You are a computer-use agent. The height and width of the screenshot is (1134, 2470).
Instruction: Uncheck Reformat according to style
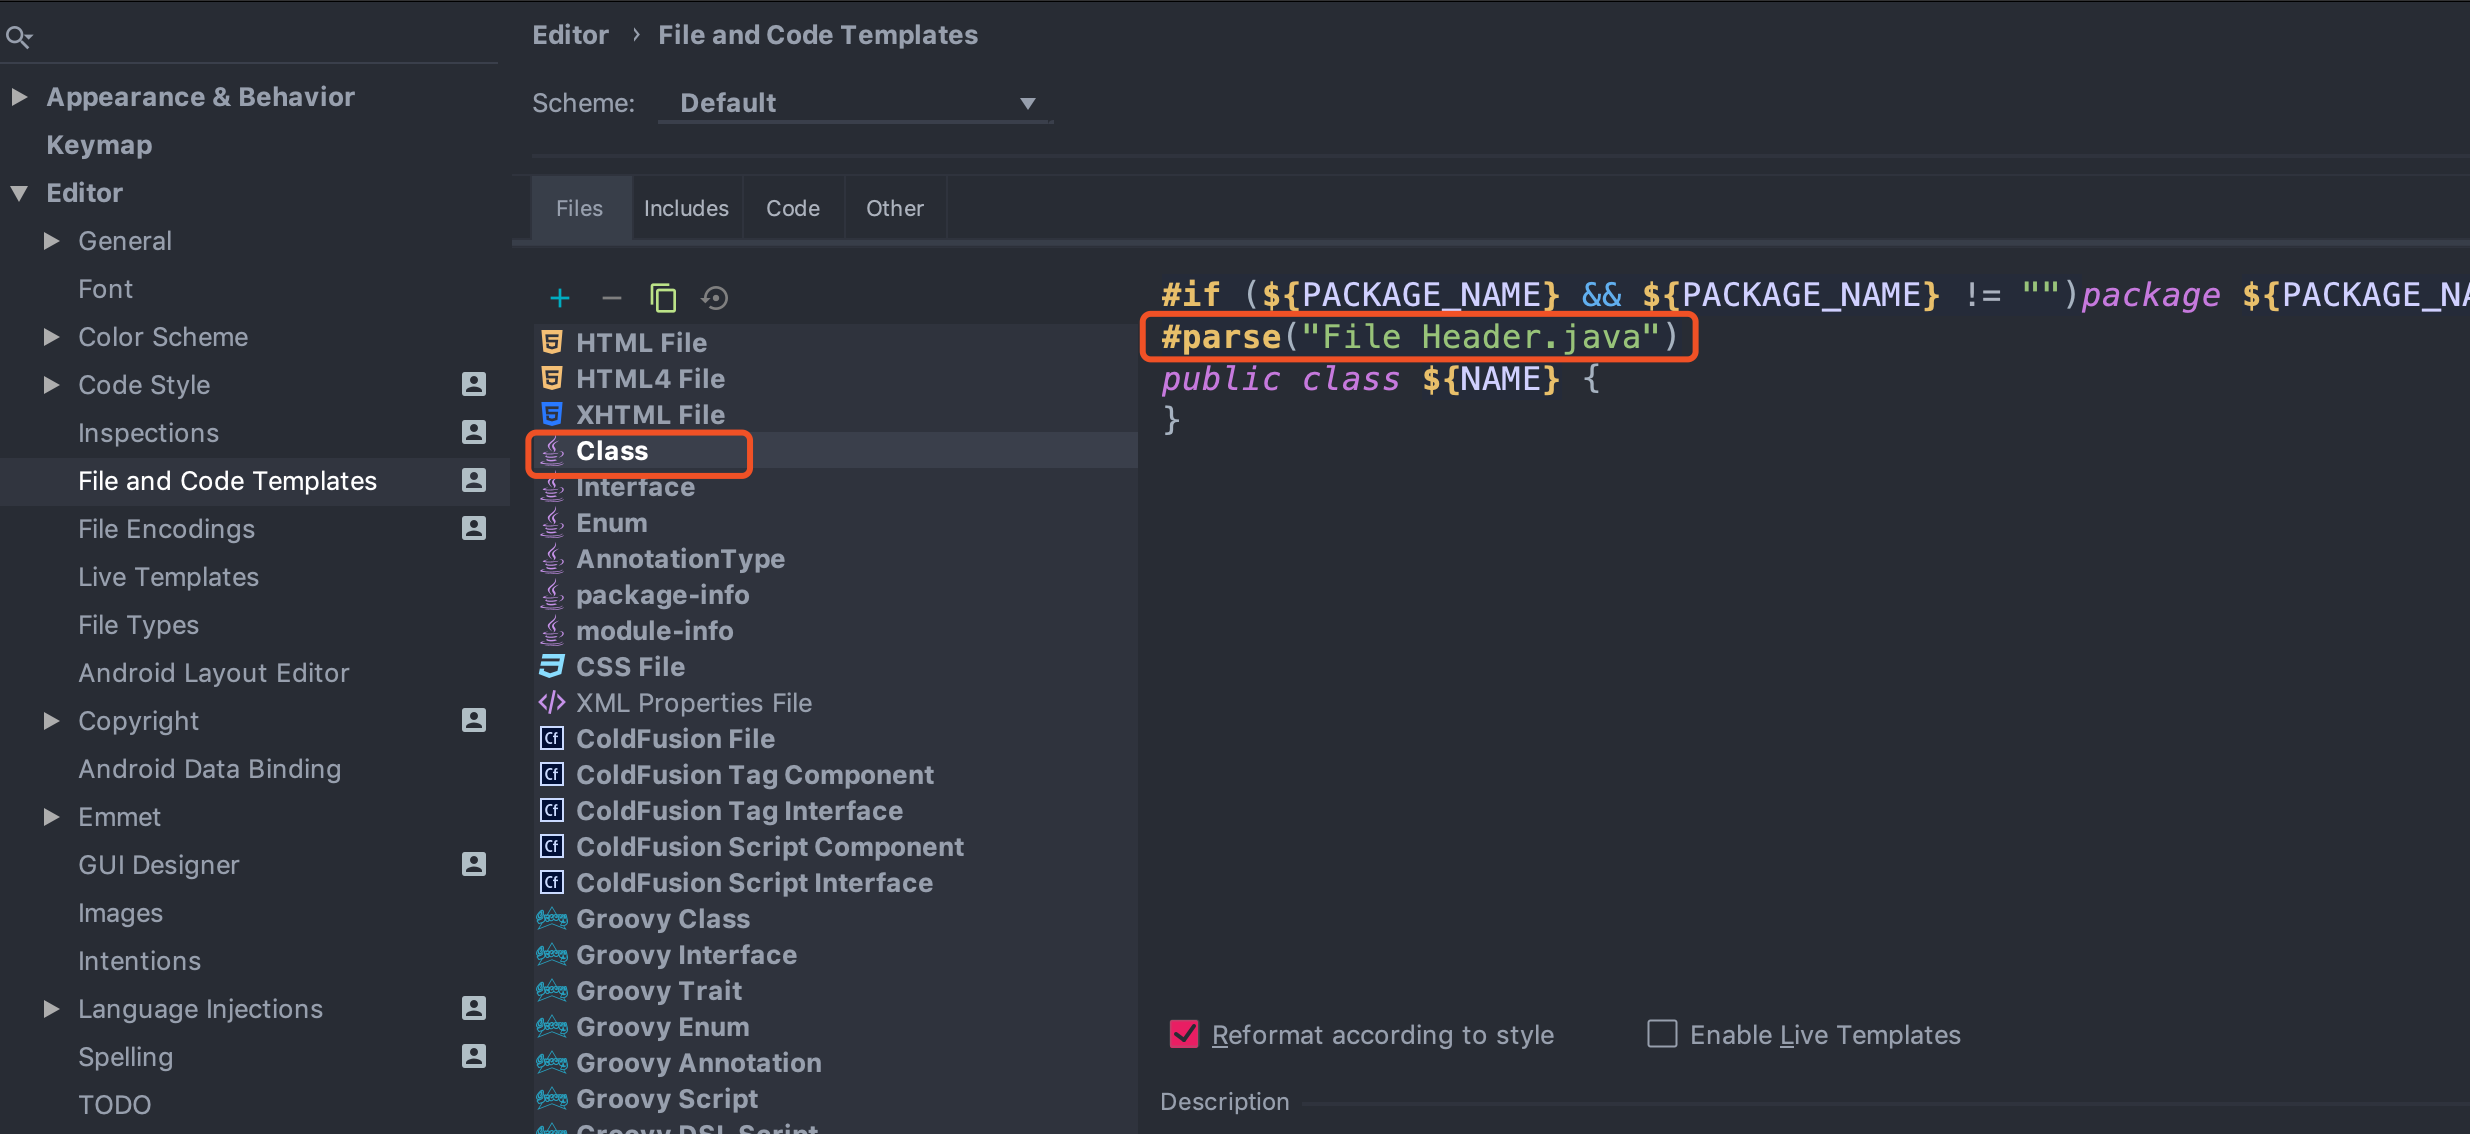pos(1184,1034)
